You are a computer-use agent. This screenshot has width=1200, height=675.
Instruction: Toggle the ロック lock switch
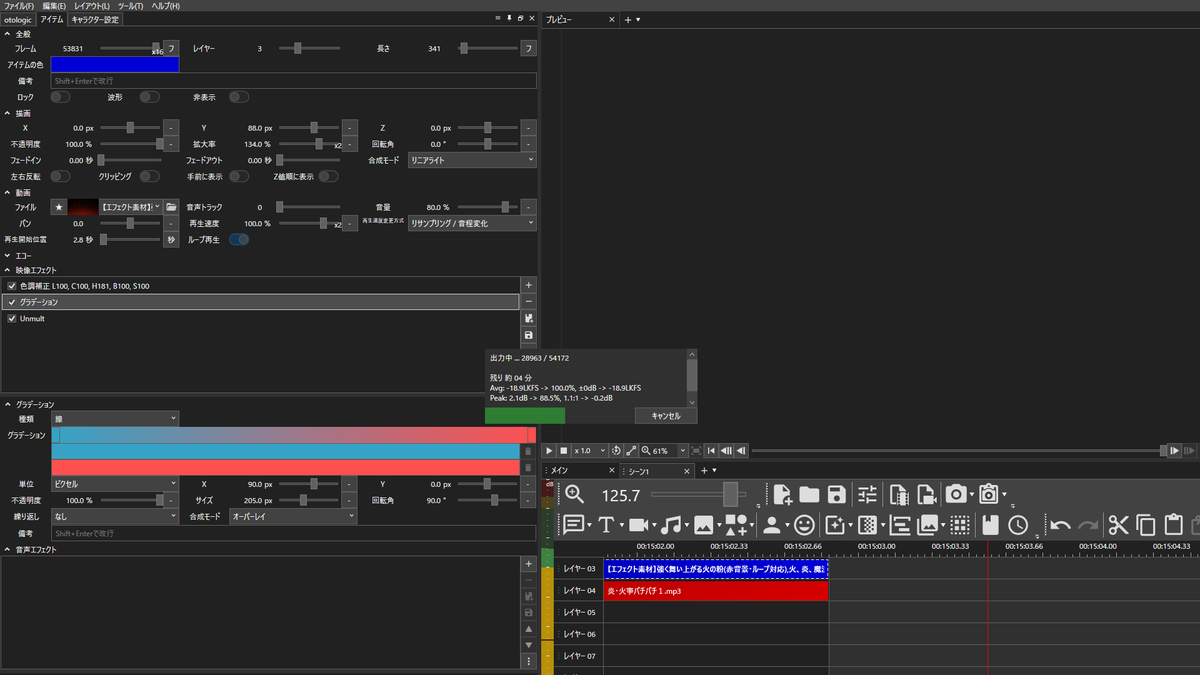coord(60,97)
